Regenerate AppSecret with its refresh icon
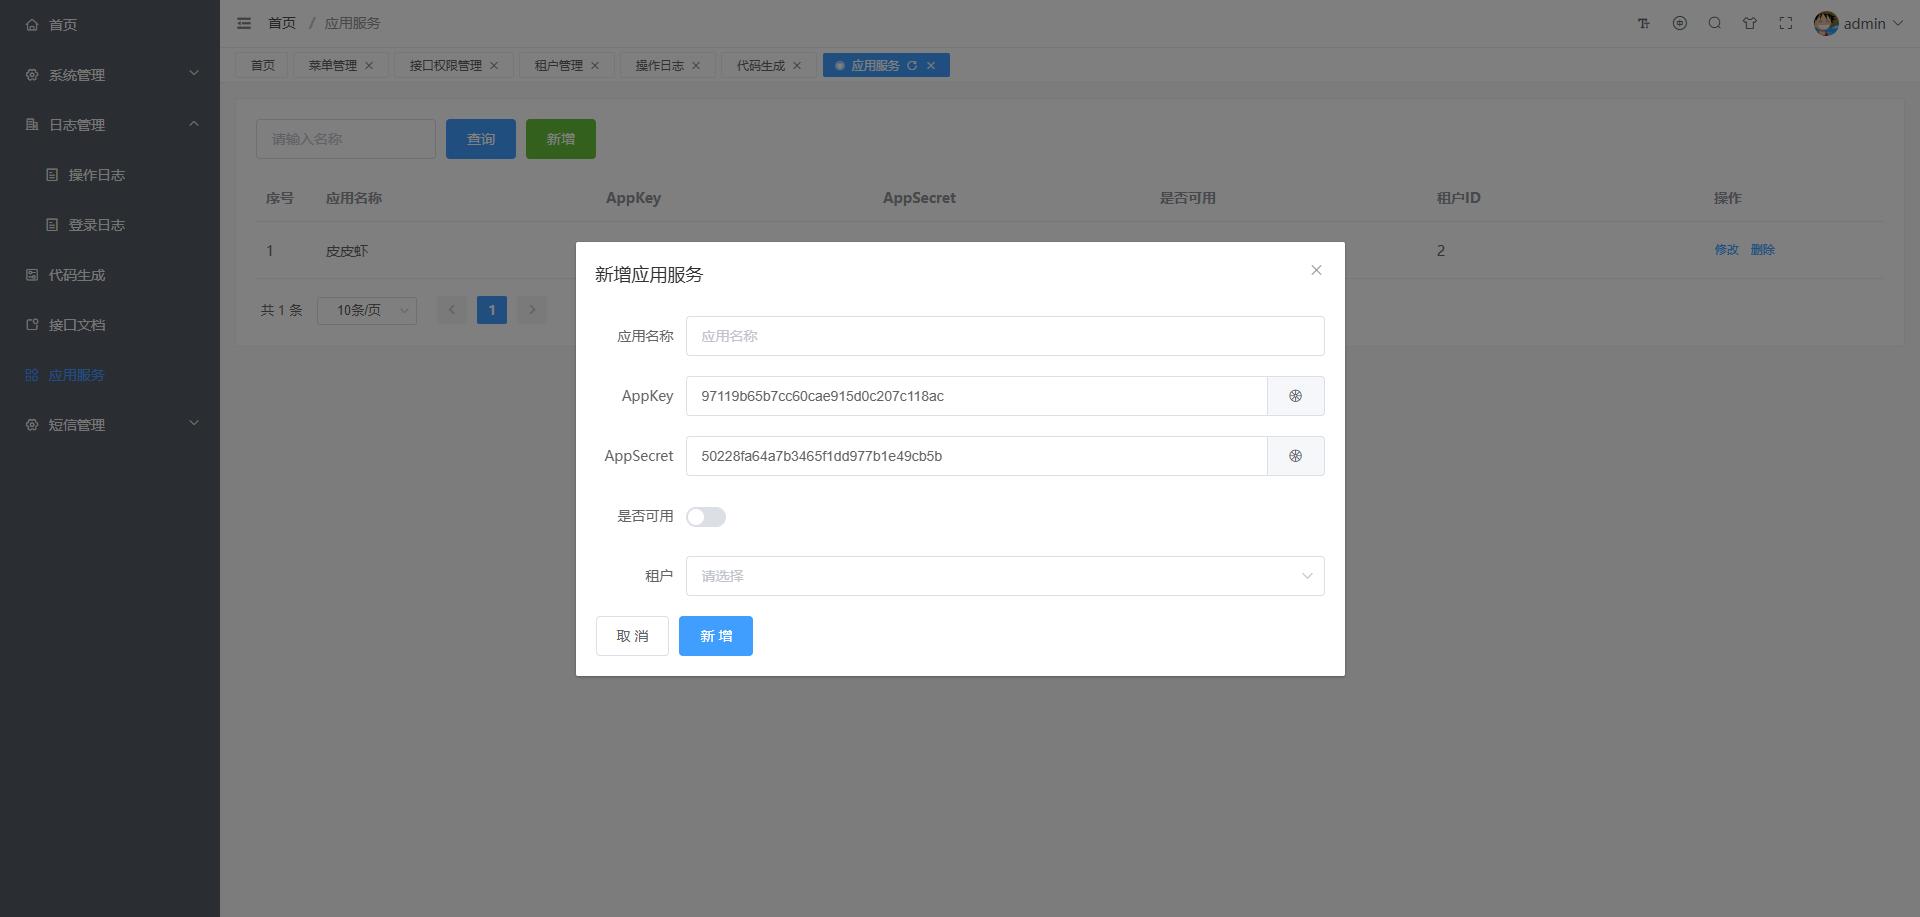This screenshot has width=1920, height=917. (1295, 456)
